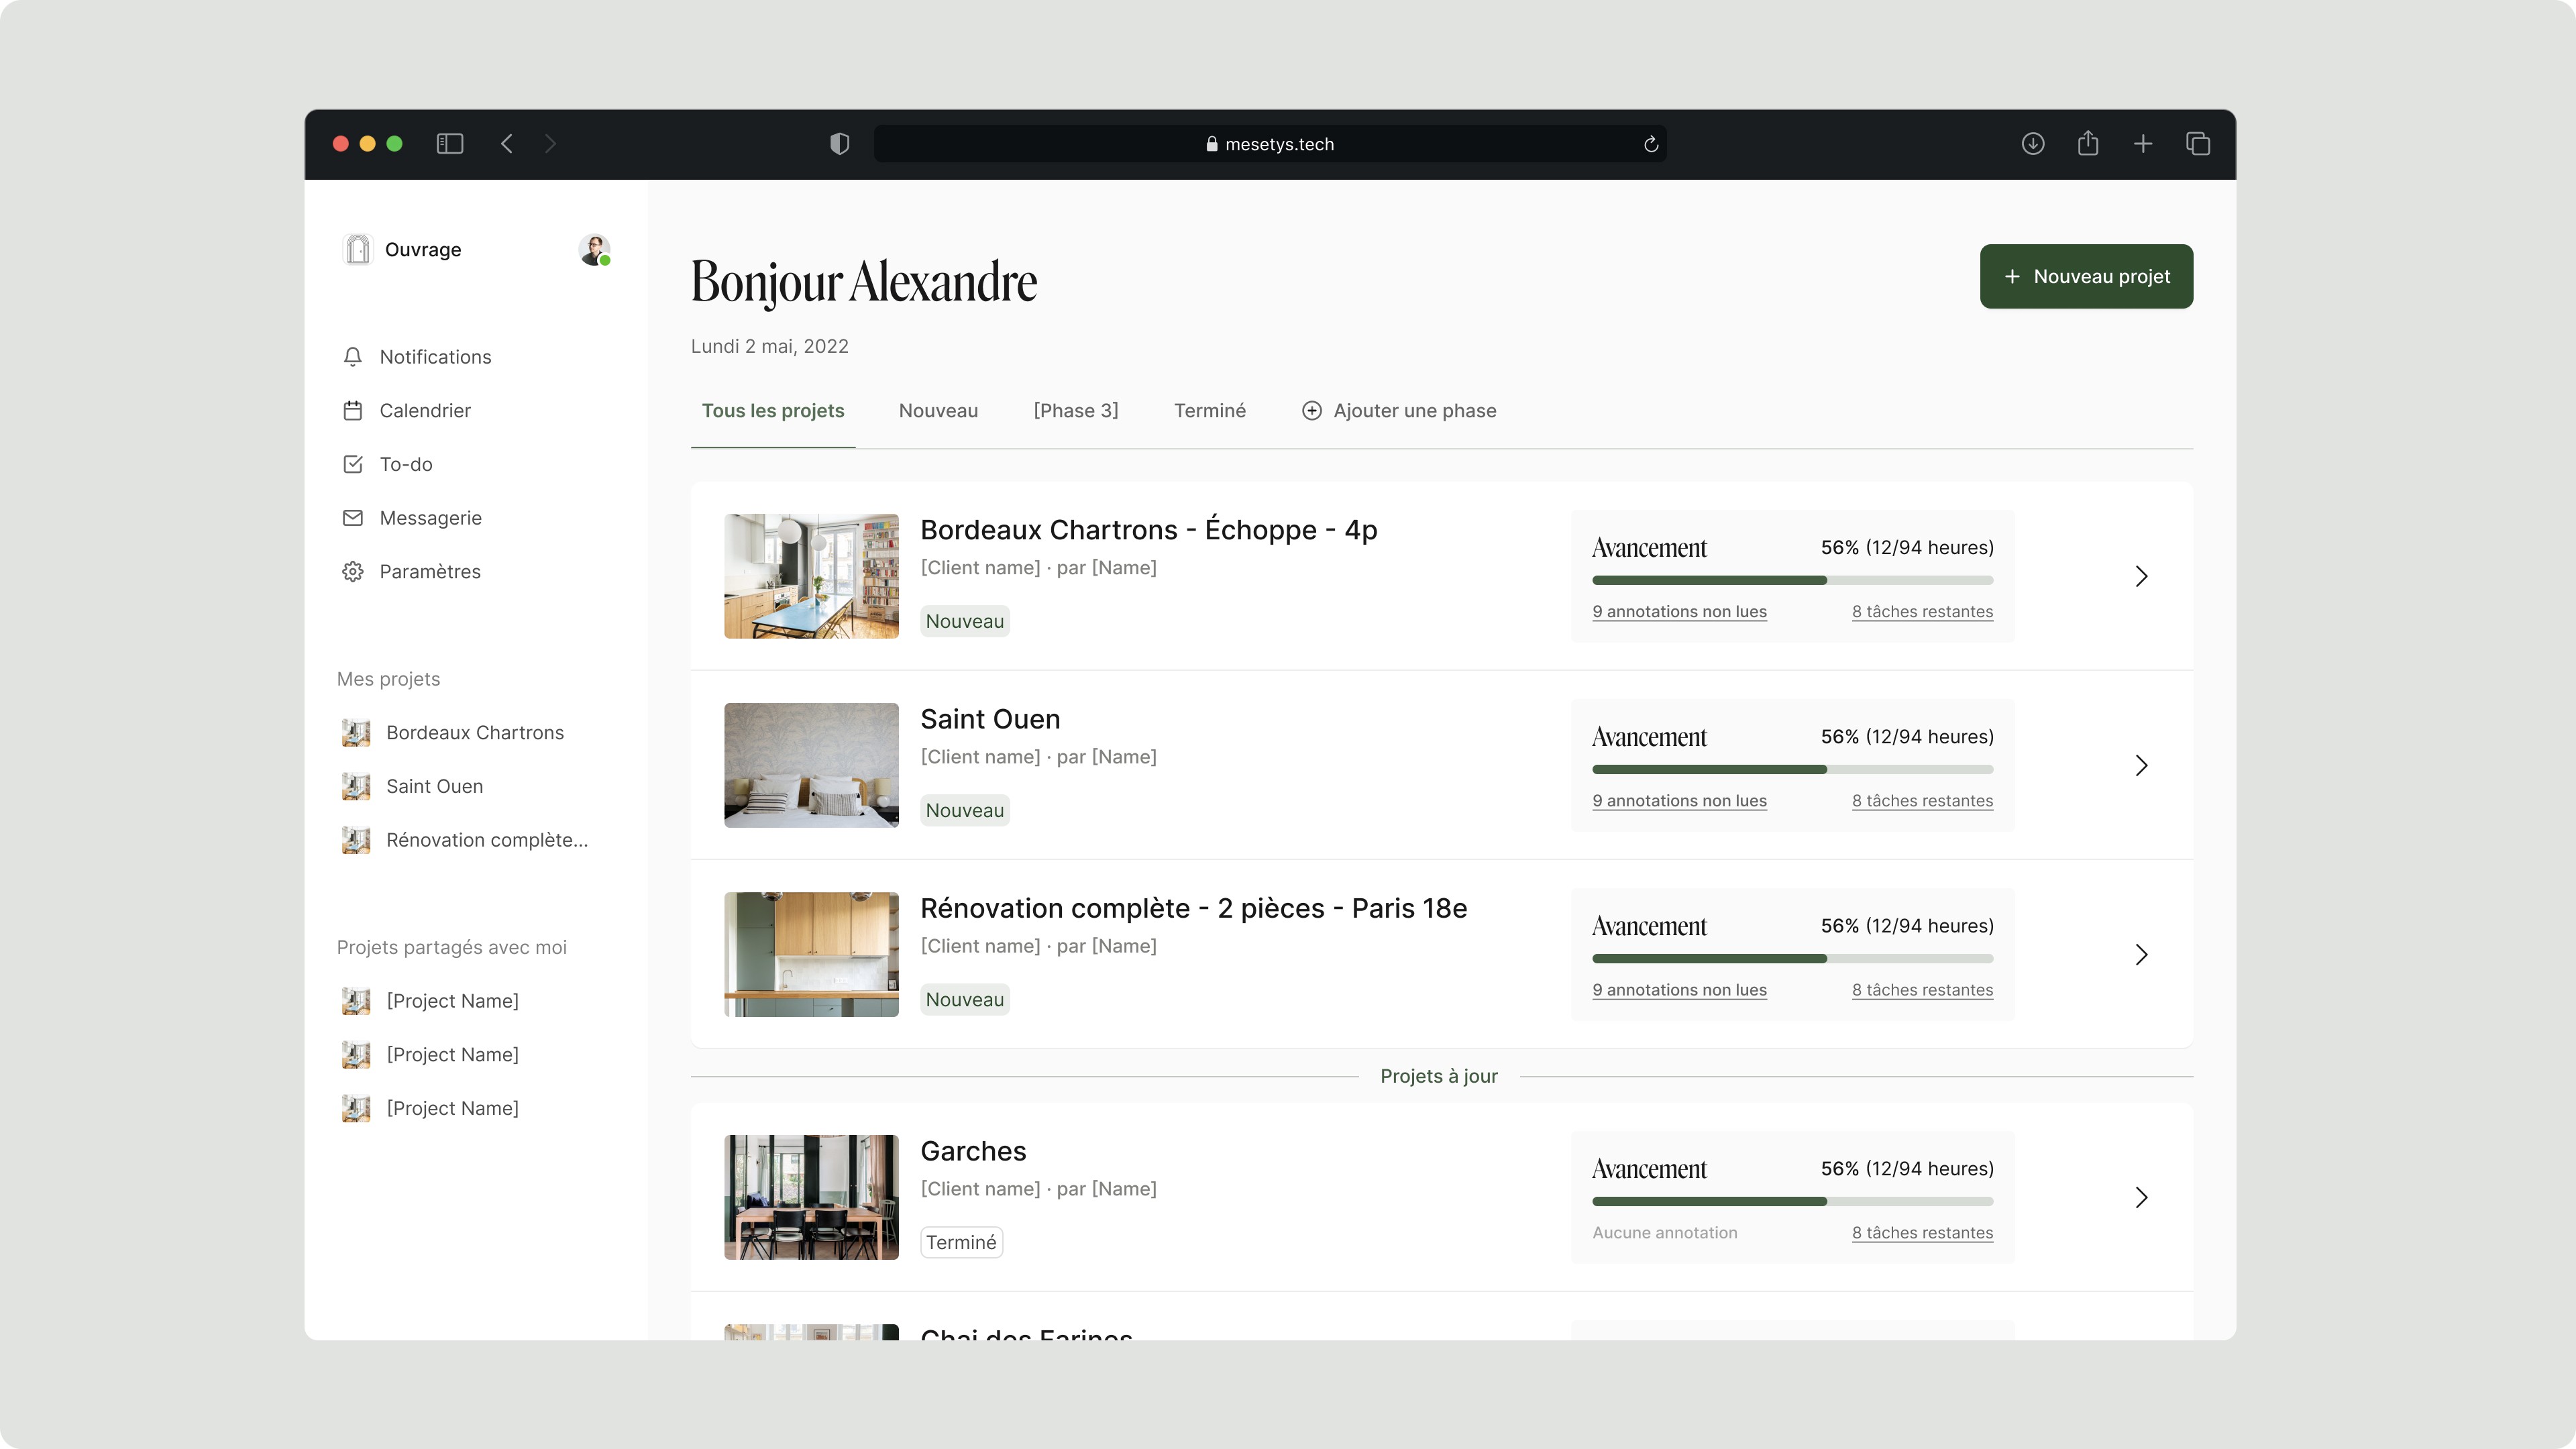2576x1449 pixels.
Task: Click the Saint Ouen progress bar
Action: pos(1792,769)
